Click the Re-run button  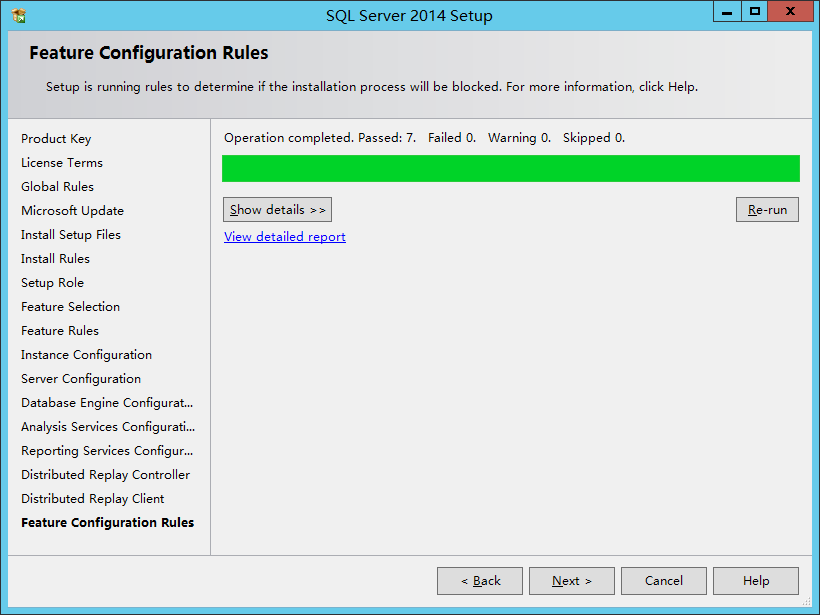click(767, 210)
